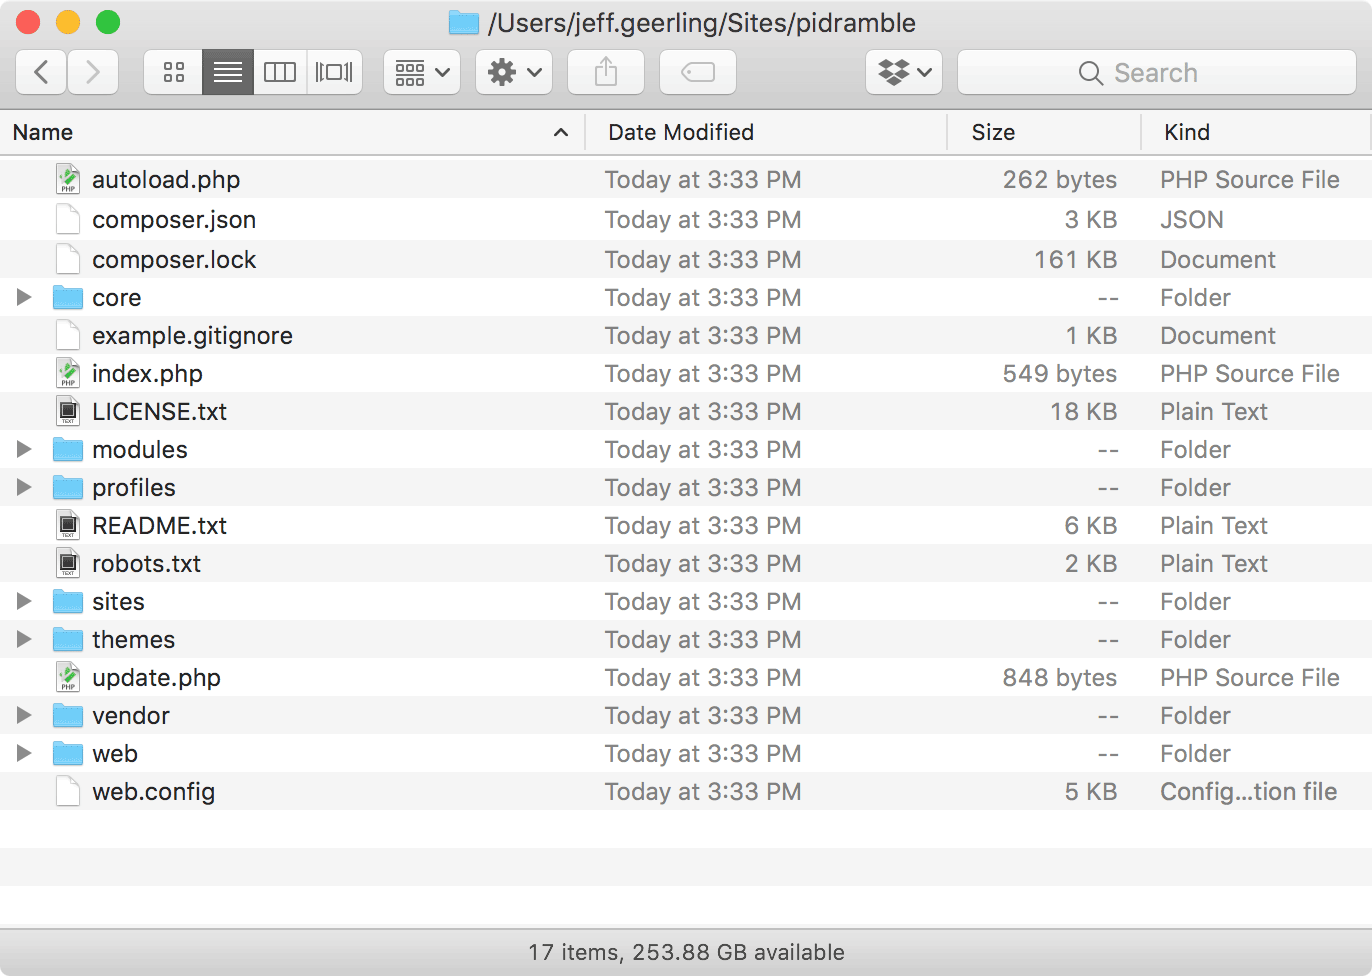Switch to list view
Screen dimensions: 1372x976
(x=228, y=72)
